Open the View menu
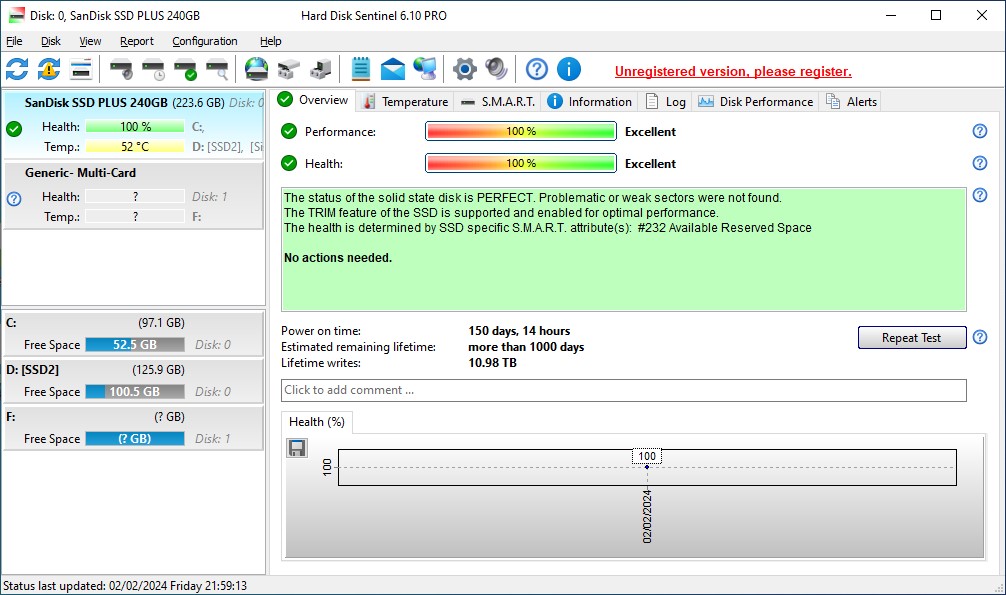The width and height of the screenshot is (1006, 595). coord(90,41)
